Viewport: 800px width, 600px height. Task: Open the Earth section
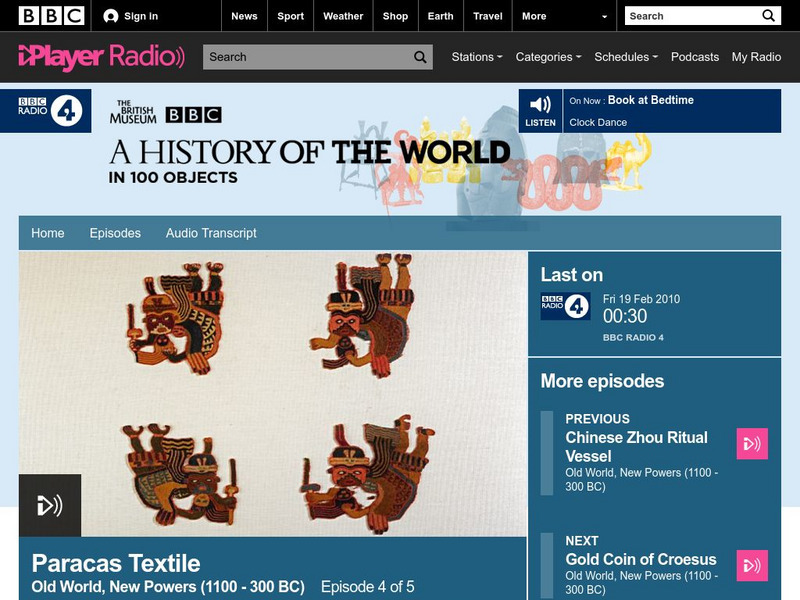440,16
